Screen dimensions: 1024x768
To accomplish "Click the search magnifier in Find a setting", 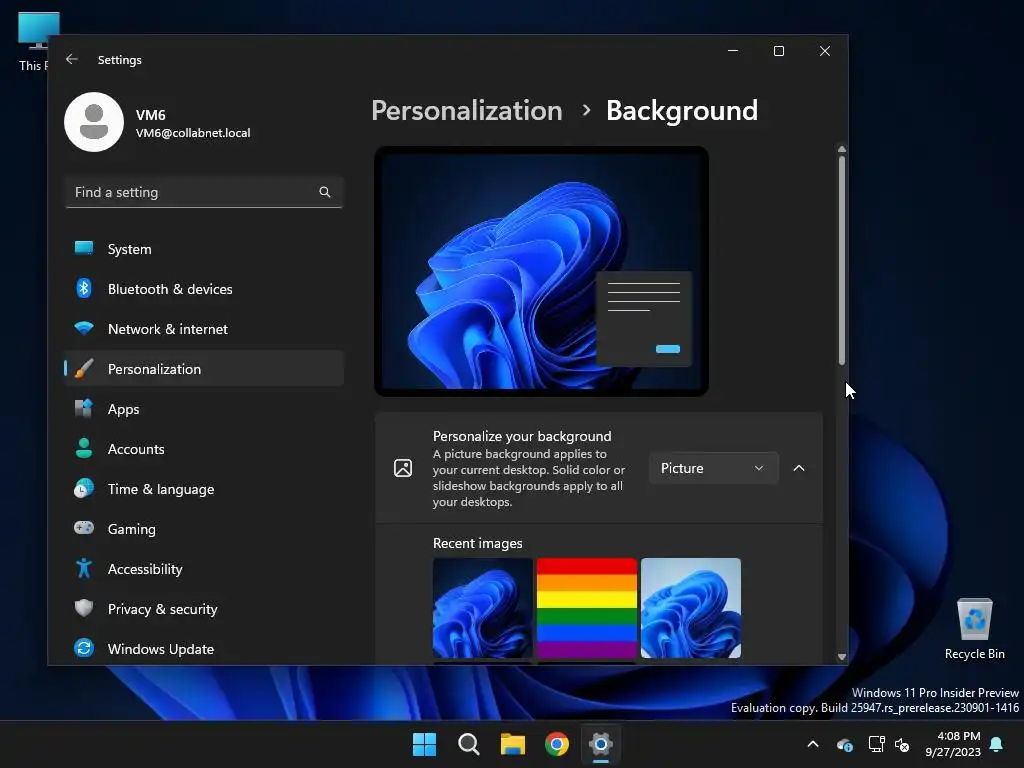I will tap(325, 192).
